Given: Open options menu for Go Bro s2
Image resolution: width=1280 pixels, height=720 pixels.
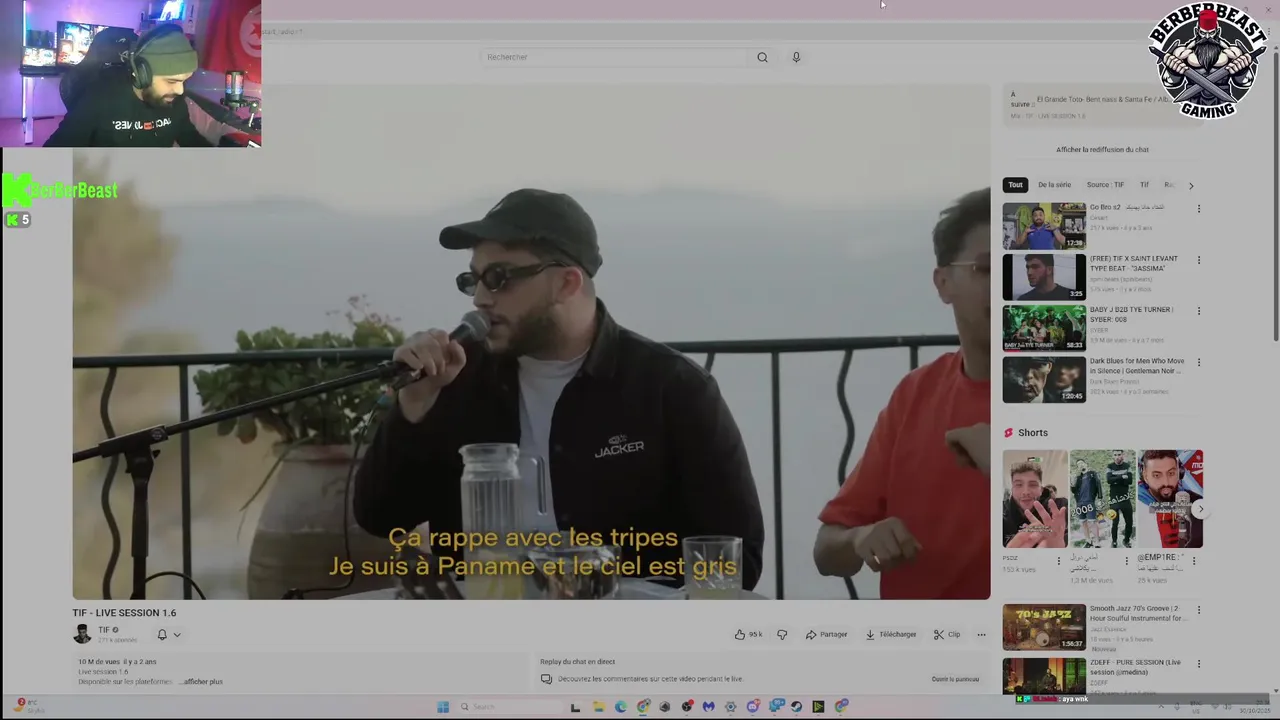Looking at the screenshot, I should 1198,209.
